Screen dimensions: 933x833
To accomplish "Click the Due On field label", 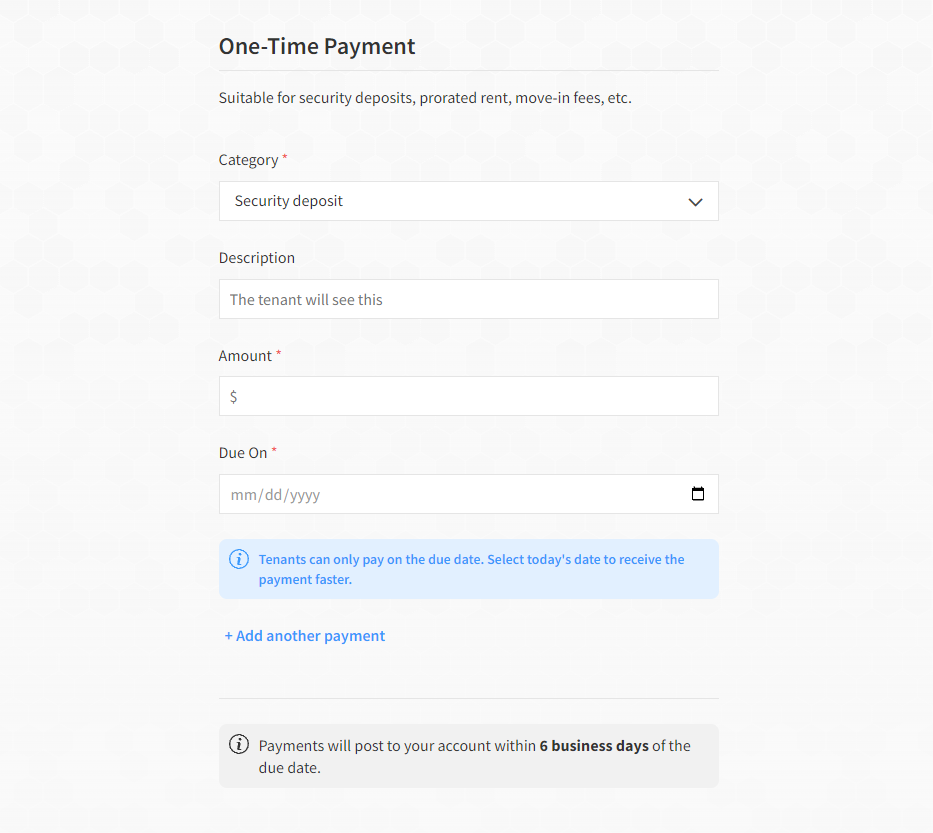I will (243, 453).
